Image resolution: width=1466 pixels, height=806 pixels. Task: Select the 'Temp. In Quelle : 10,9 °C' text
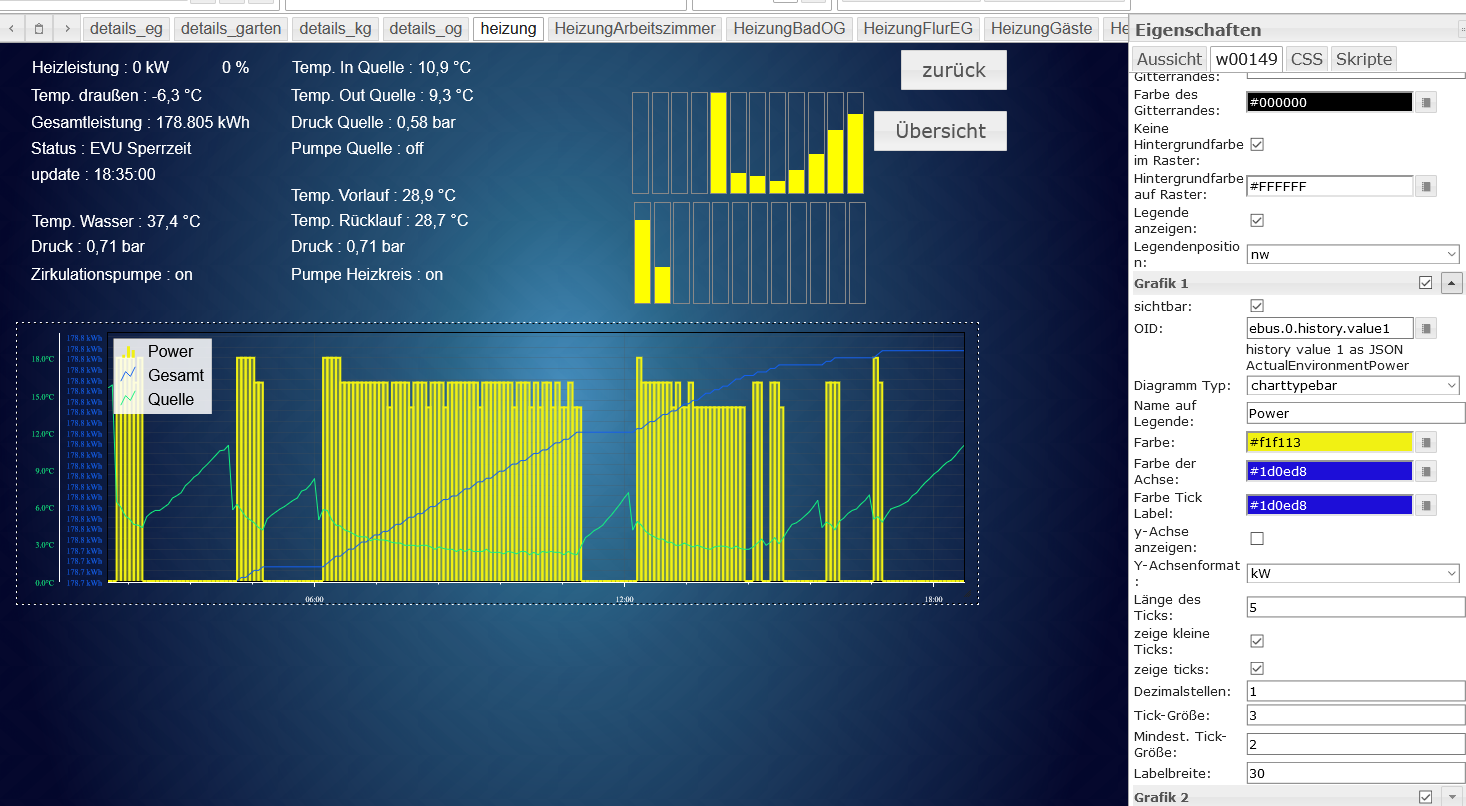point(381,68)
